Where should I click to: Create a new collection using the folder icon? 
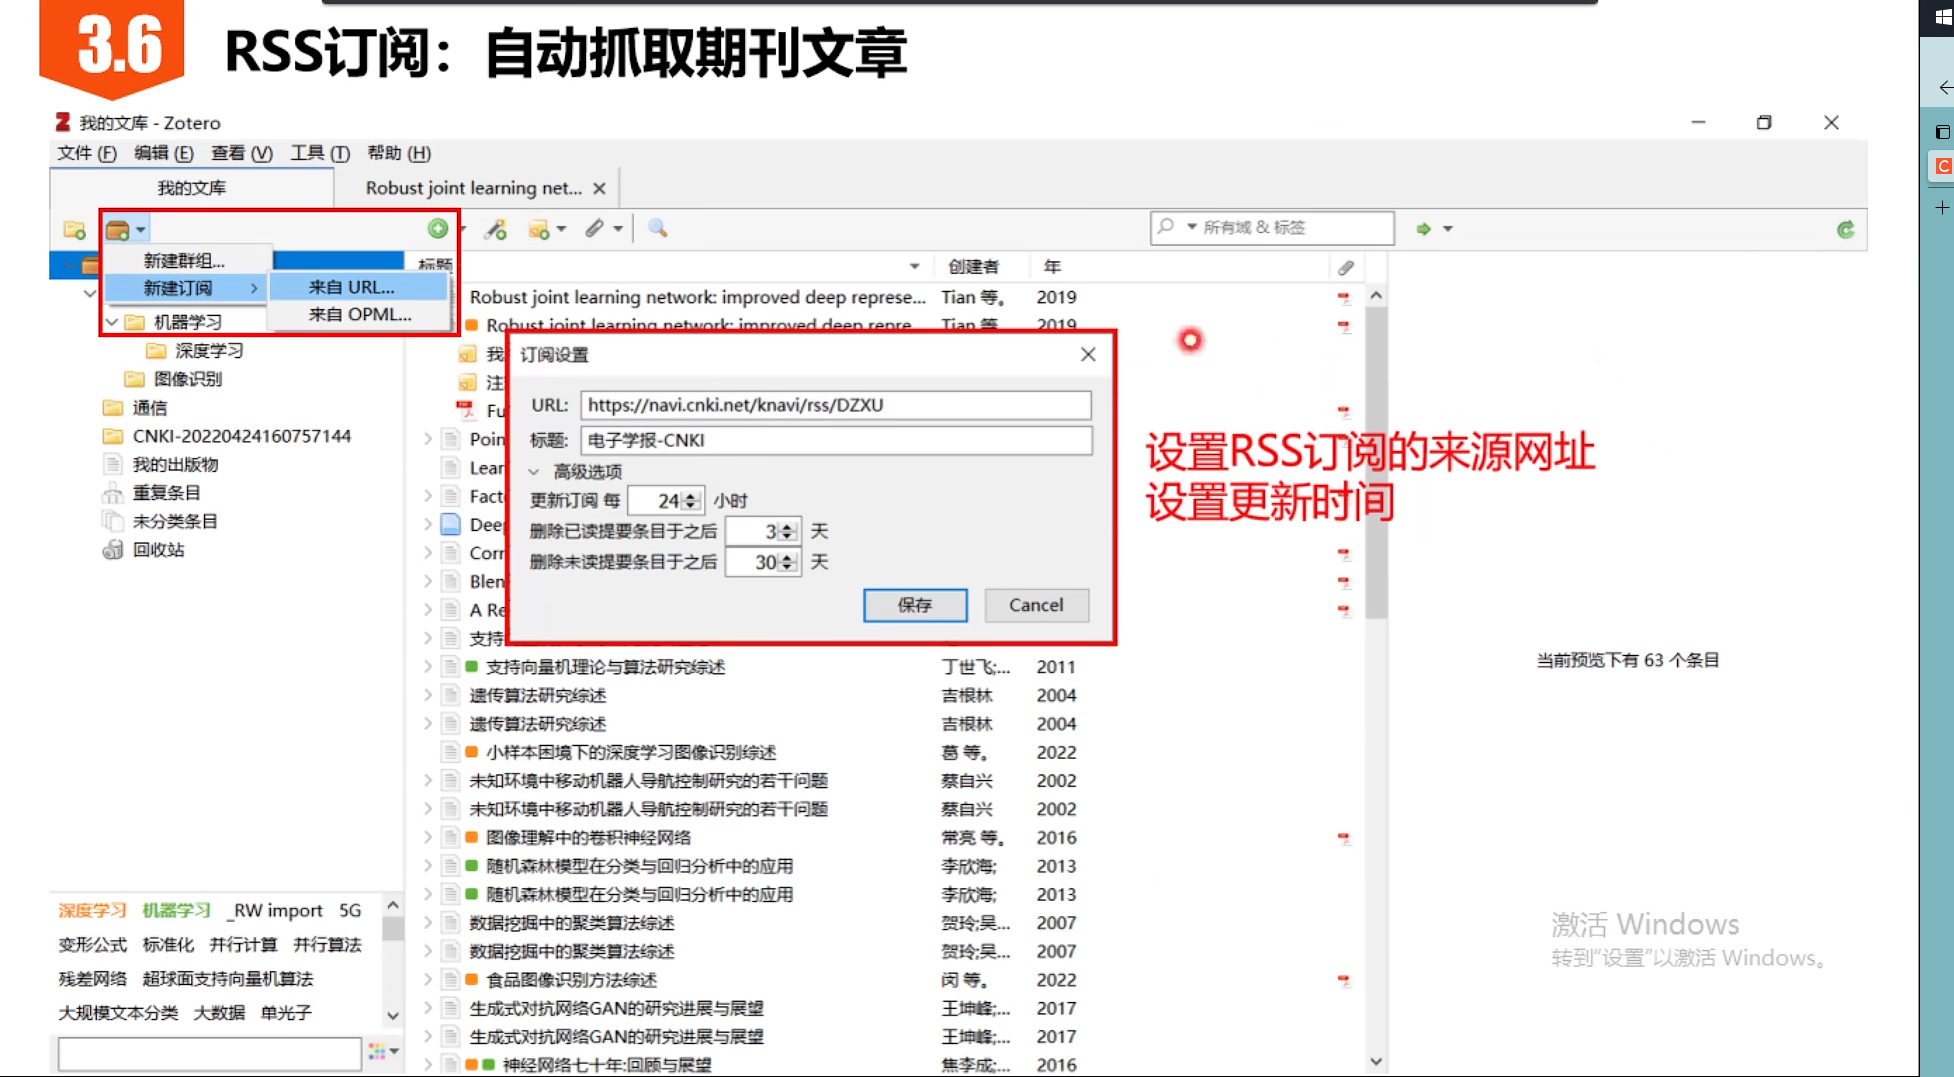pyautogui.click(x=74, y=228)
